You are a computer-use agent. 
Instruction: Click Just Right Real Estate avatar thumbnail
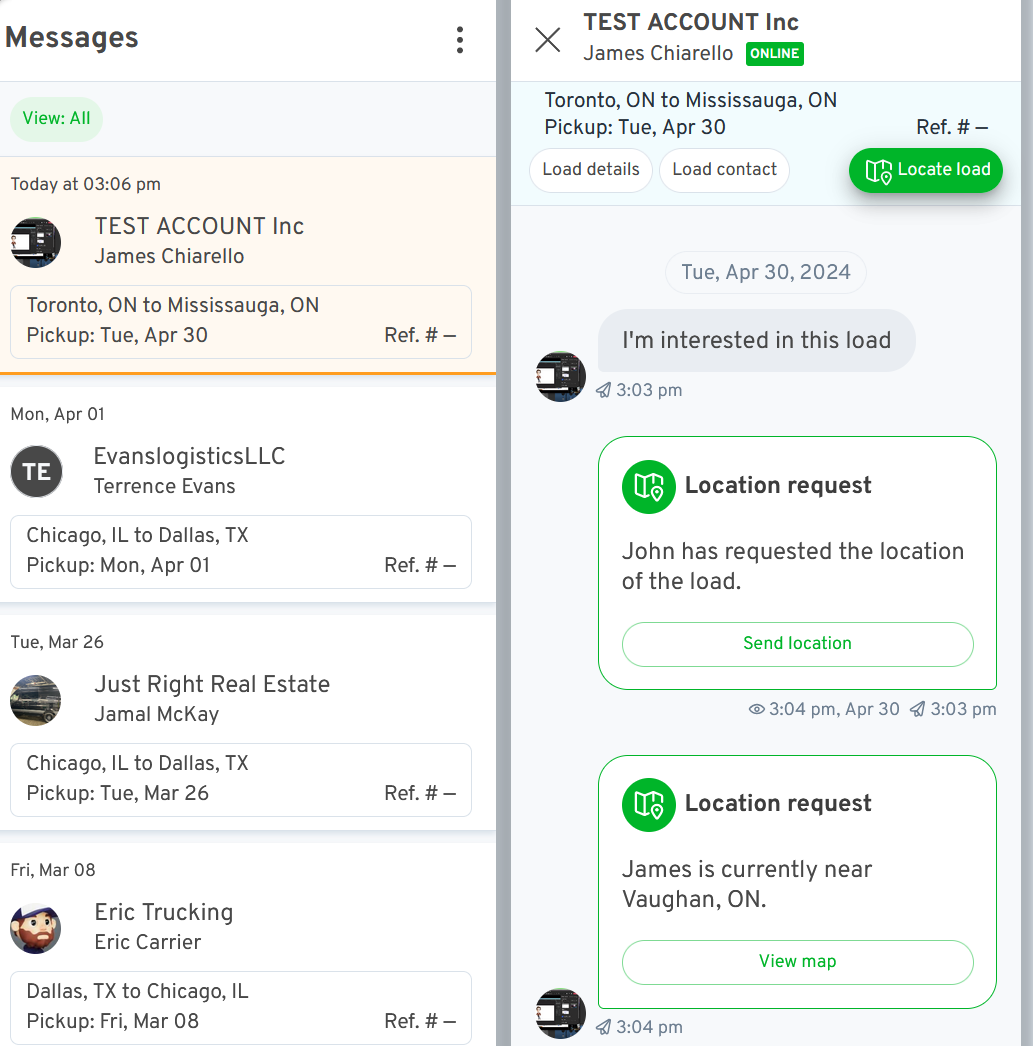tap(36, 700)
